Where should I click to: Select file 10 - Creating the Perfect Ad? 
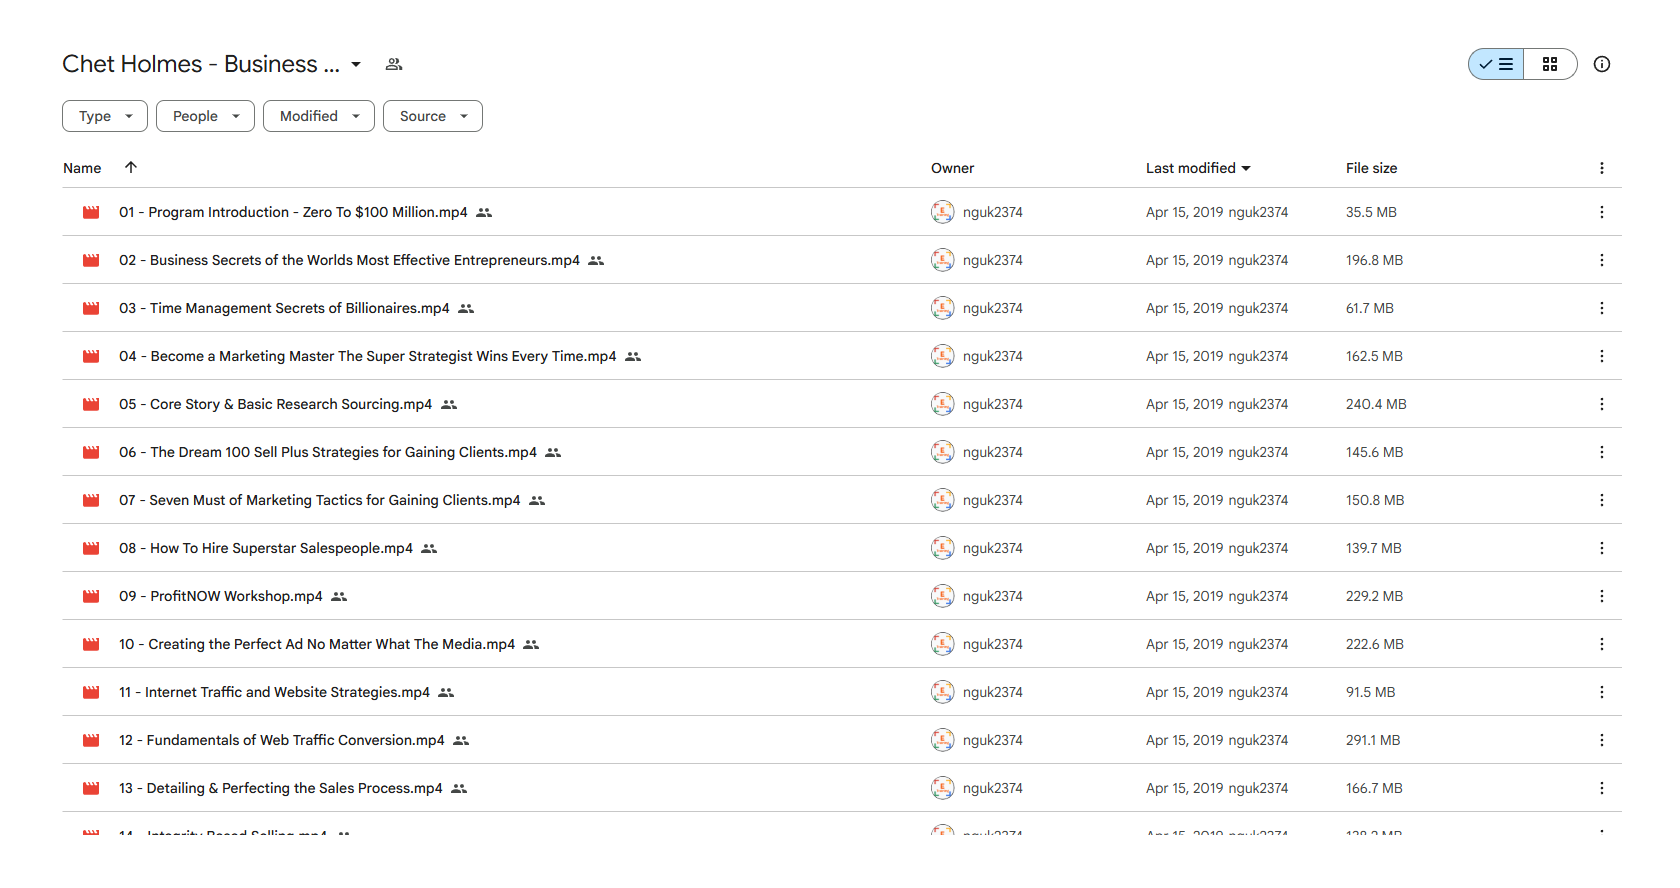(317, 644)
